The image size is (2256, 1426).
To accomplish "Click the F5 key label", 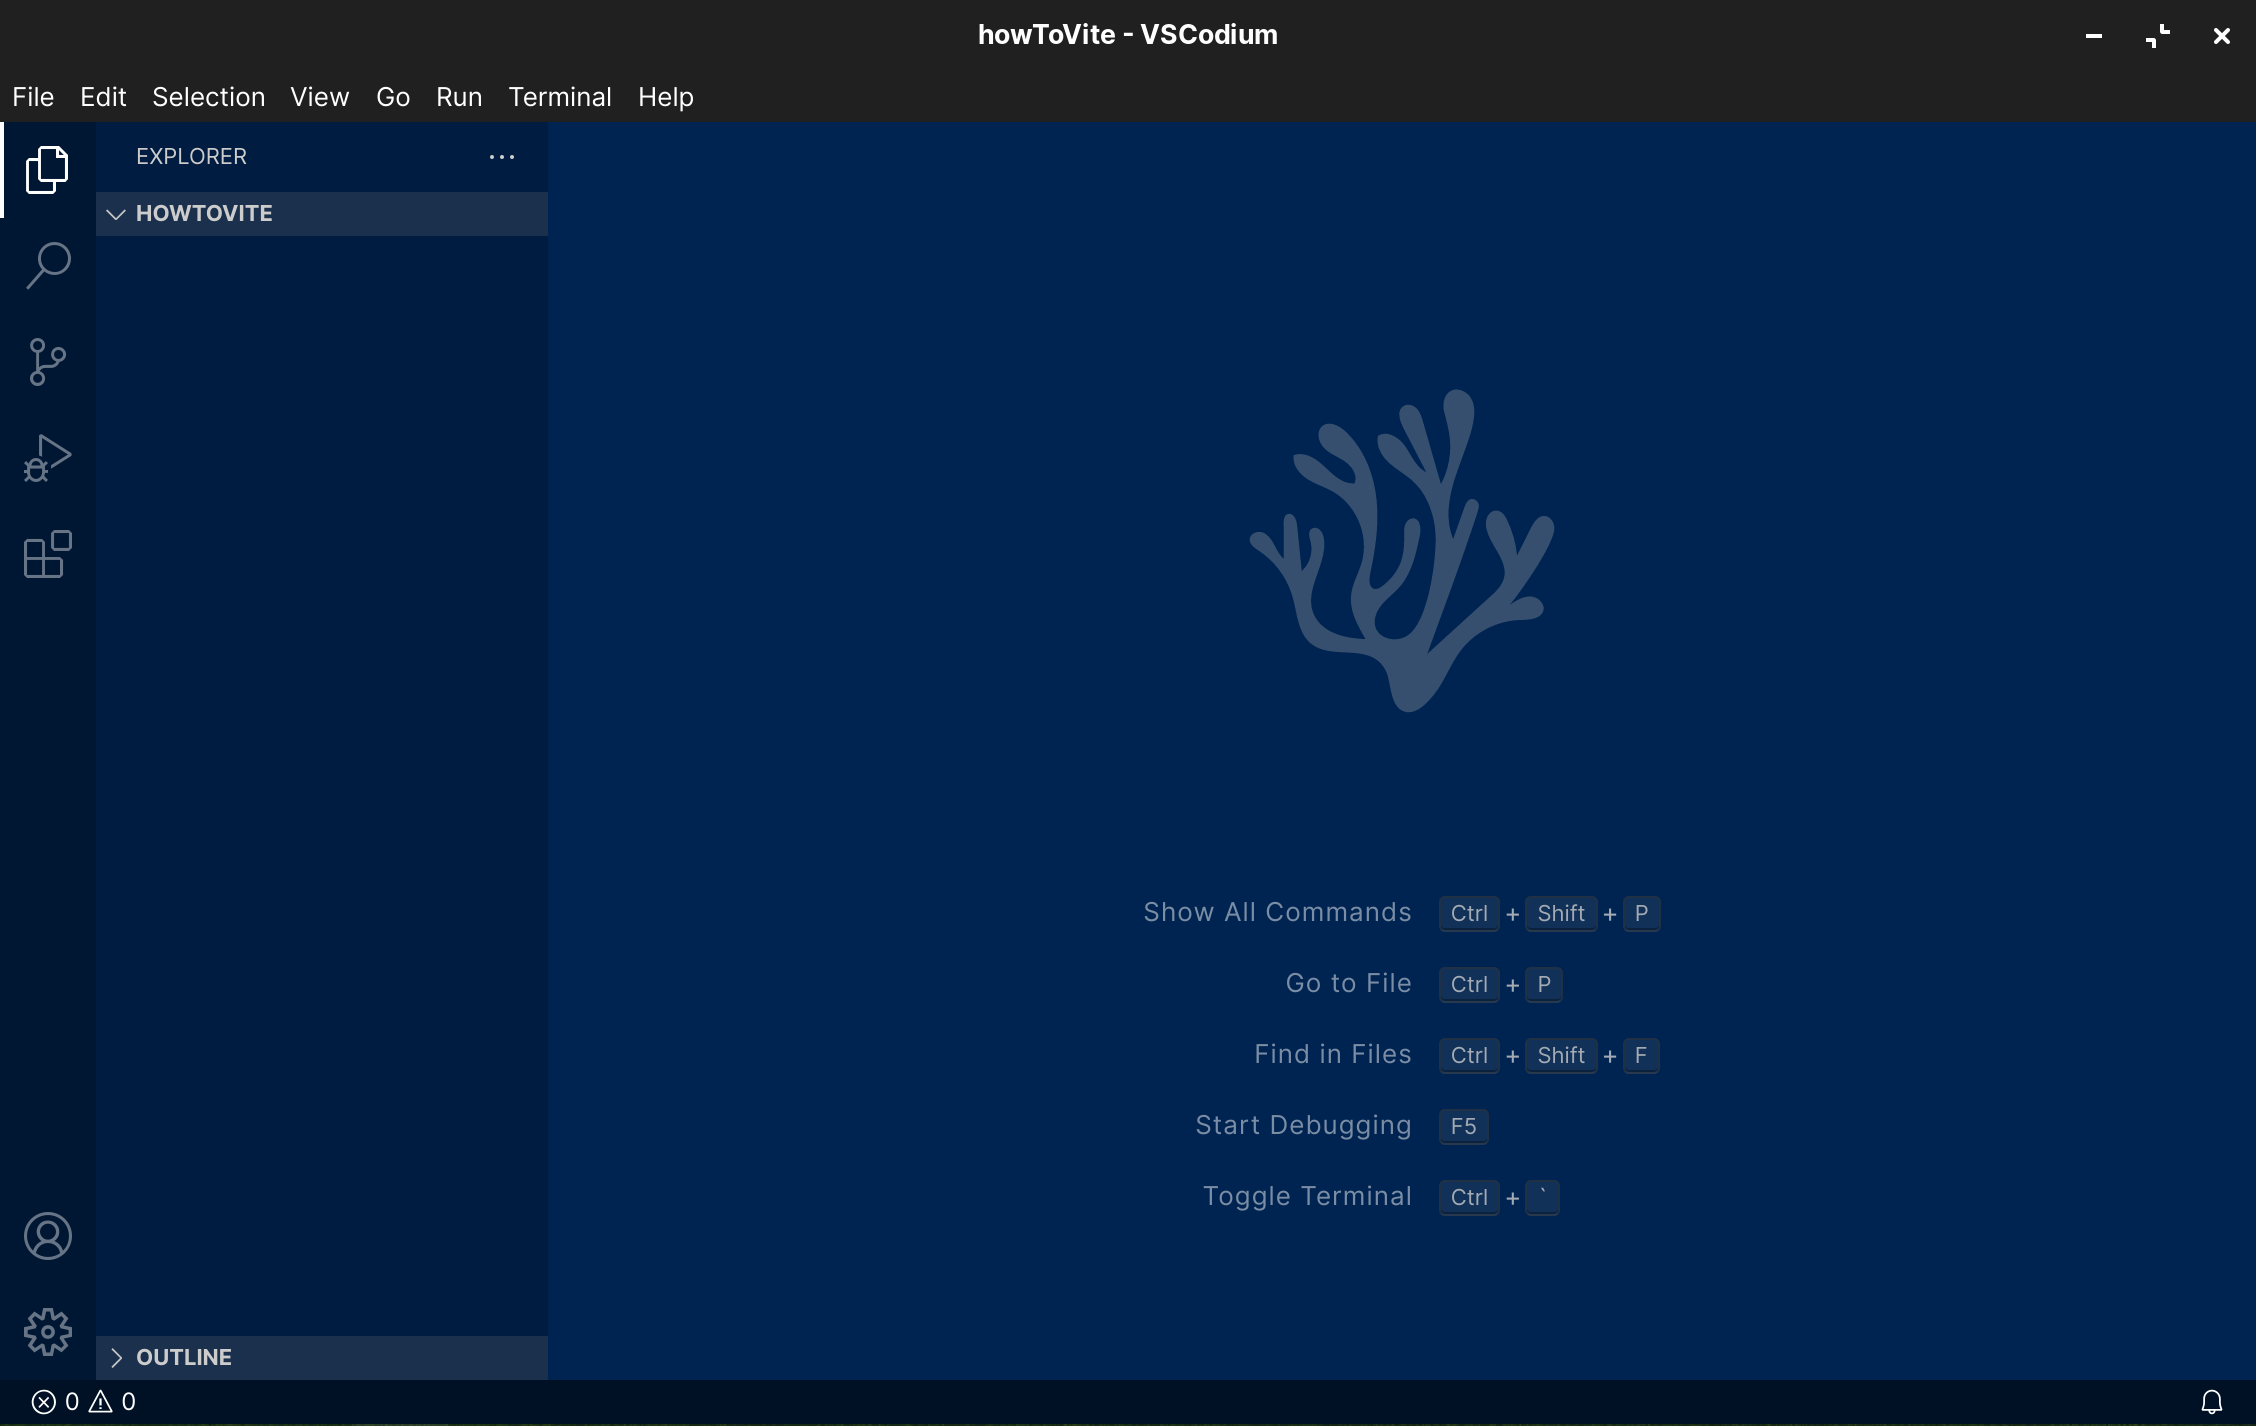I will click(x=1463, y=1126).
